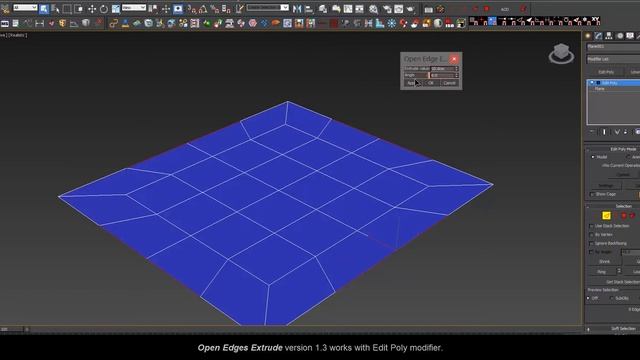Click the teapot Render Production icon
The height and width of the screenshot is (360, 640).
[x=411, y=9]
